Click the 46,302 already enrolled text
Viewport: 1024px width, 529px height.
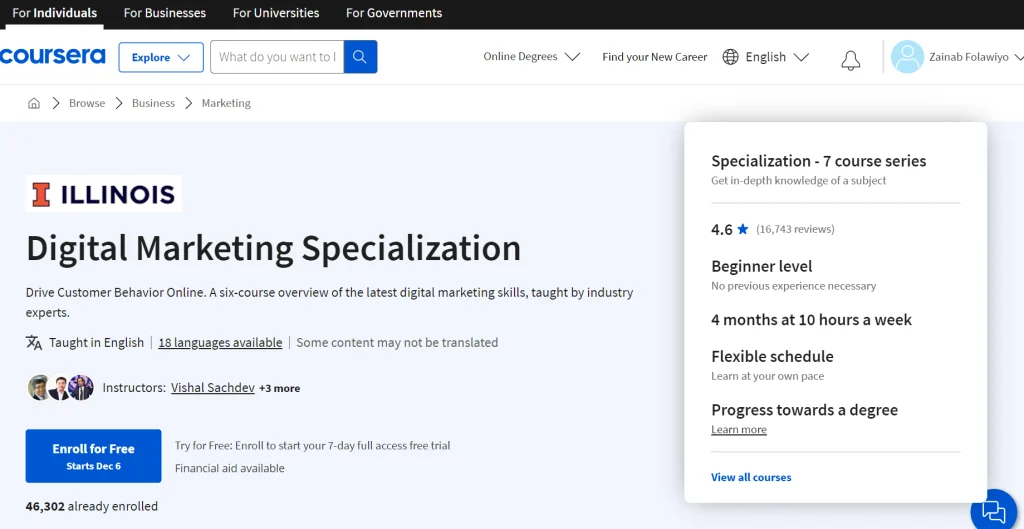(91, 506)
